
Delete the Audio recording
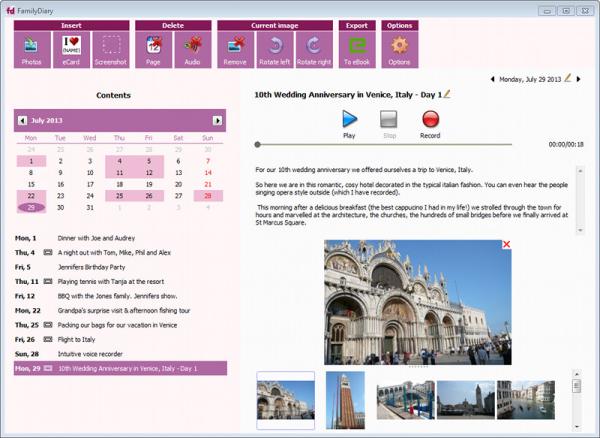192,49
